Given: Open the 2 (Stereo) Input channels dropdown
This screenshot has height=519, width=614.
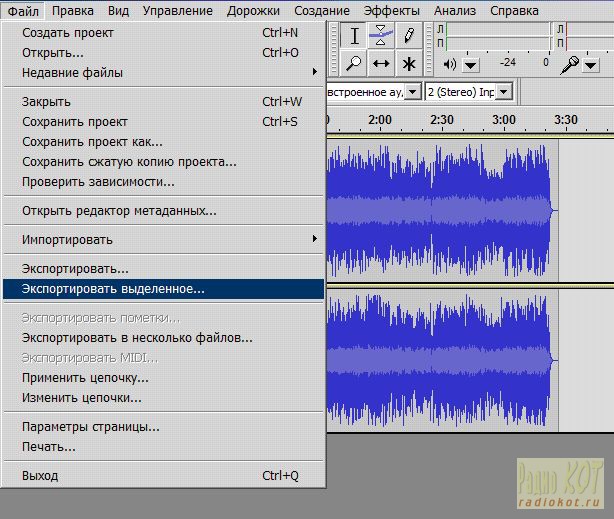Looking at the screenshot, I should coord(504,92).
